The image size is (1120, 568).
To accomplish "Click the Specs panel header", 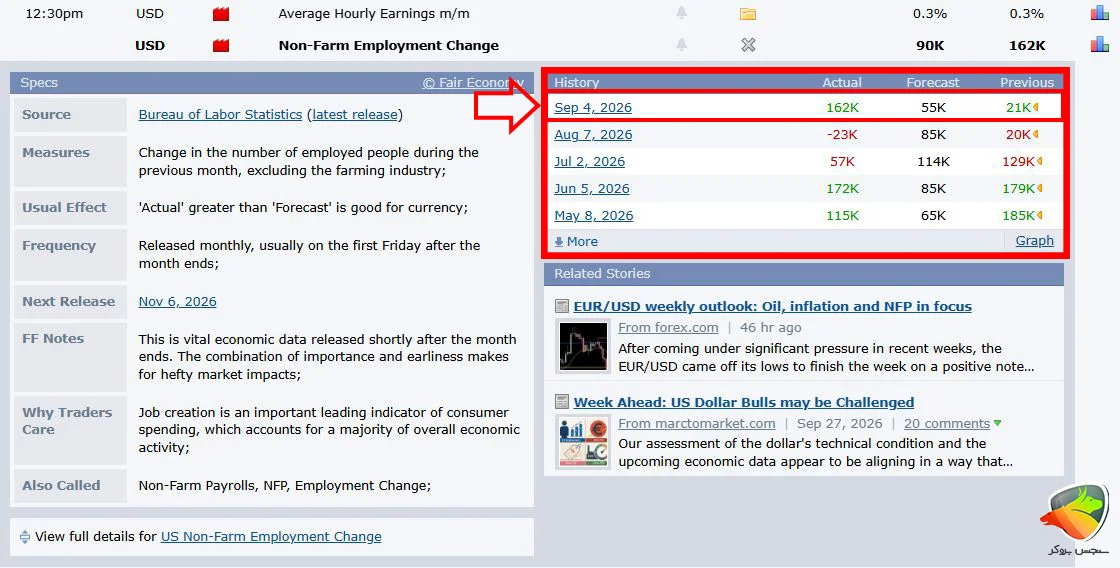I will click(x=271, y=83).
